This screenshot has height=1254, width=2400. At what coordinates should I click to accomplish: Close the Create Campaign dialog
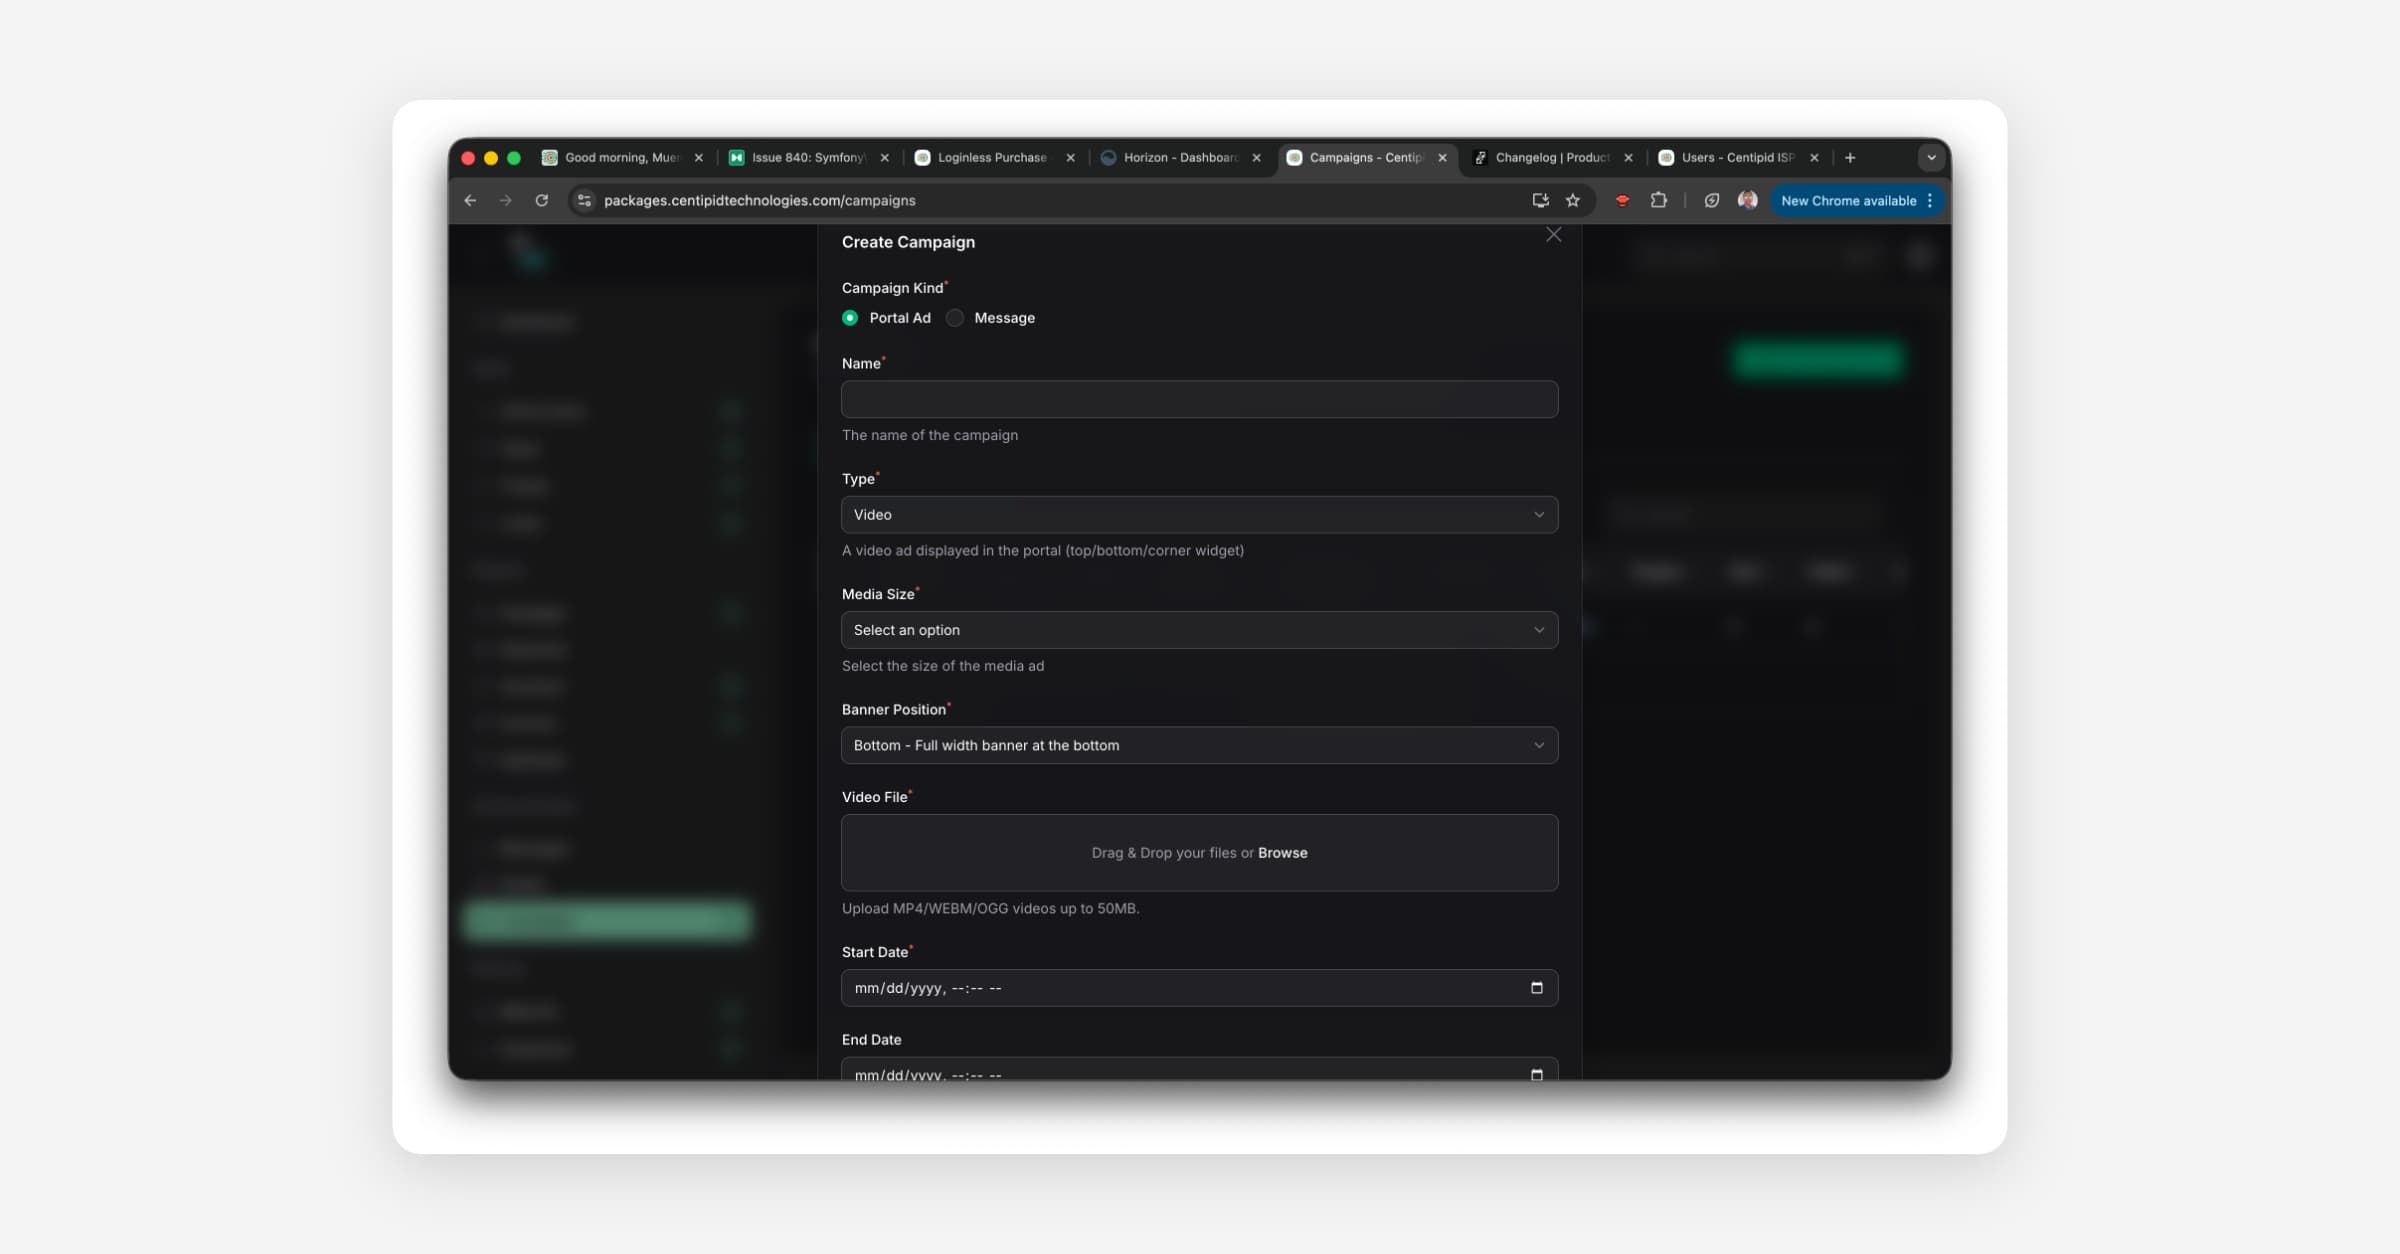coord(1553,235)
